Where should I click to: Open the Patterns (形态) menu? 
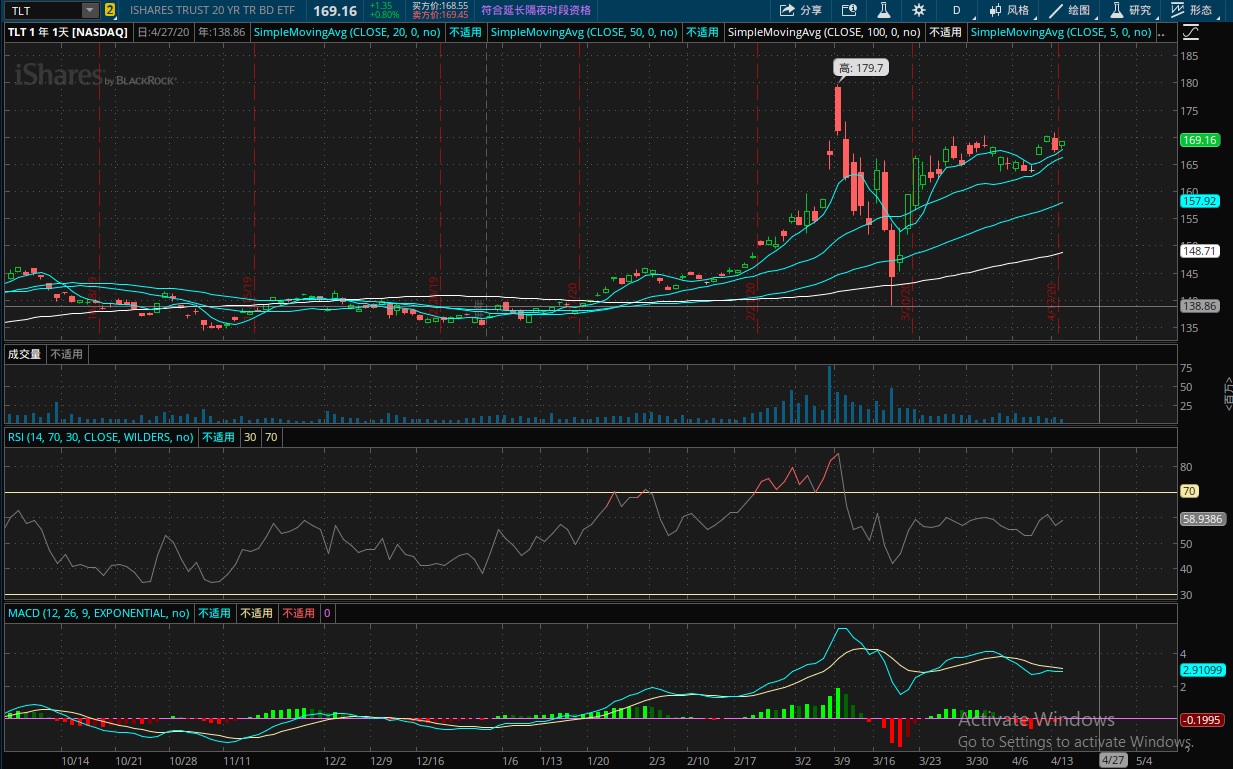(1192, 10)
